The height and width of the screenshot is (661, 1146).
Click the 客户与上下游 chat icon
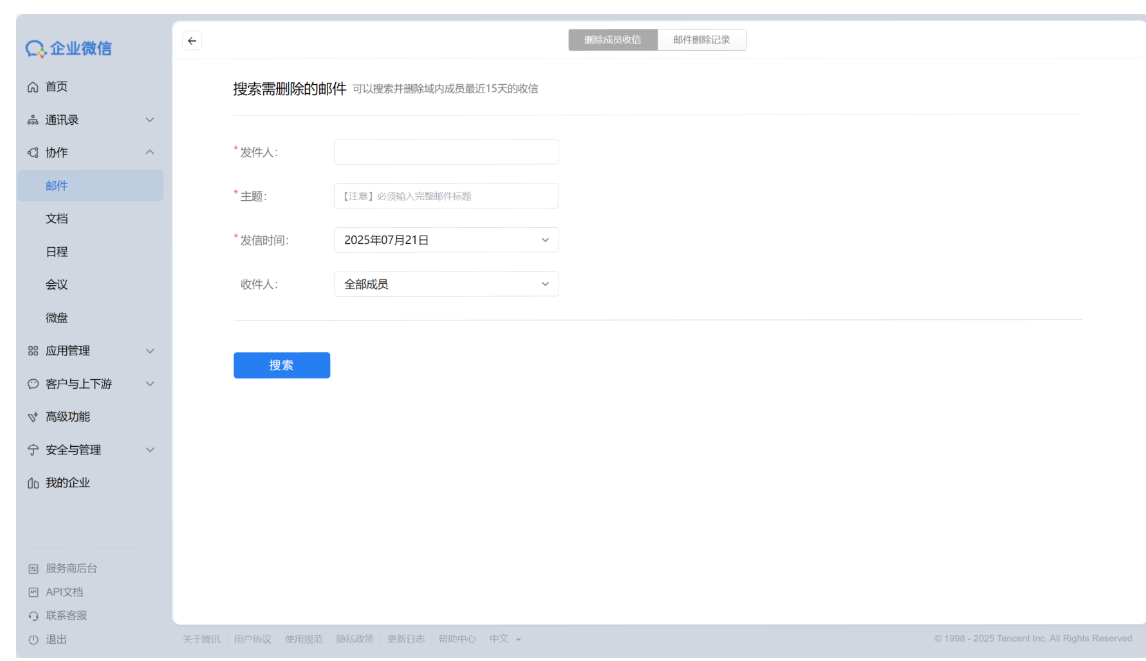33,384
